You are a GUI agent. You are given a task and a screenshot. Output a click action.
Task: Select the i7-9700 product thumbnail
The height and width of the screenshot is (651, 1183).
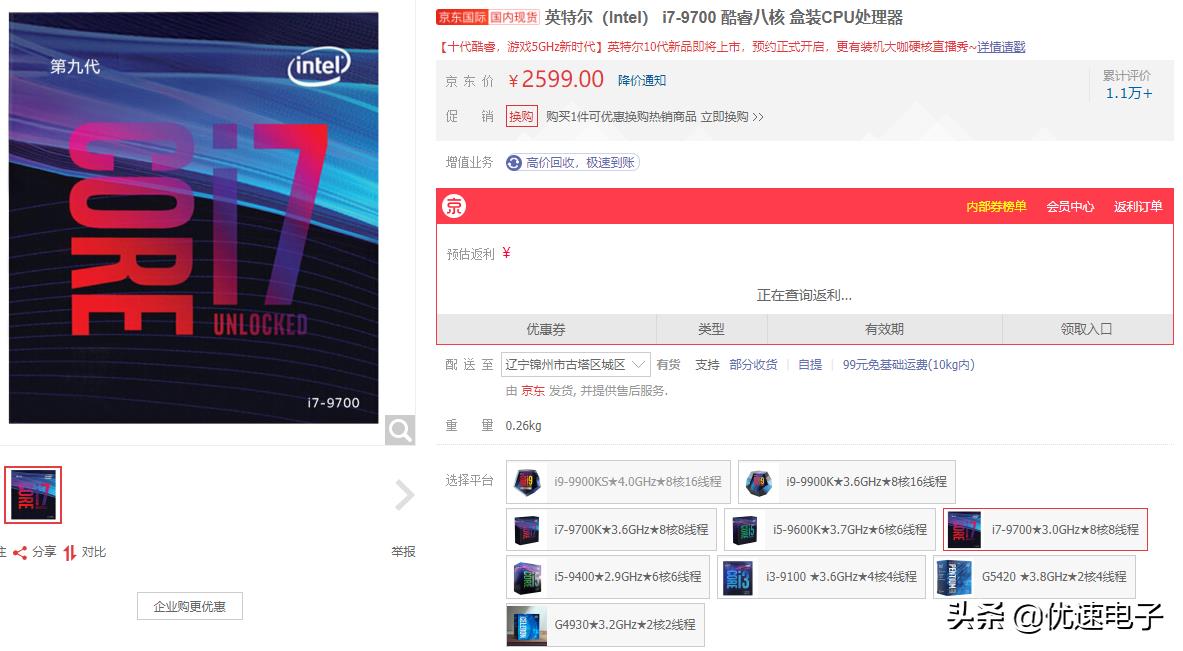click(33, 495)
